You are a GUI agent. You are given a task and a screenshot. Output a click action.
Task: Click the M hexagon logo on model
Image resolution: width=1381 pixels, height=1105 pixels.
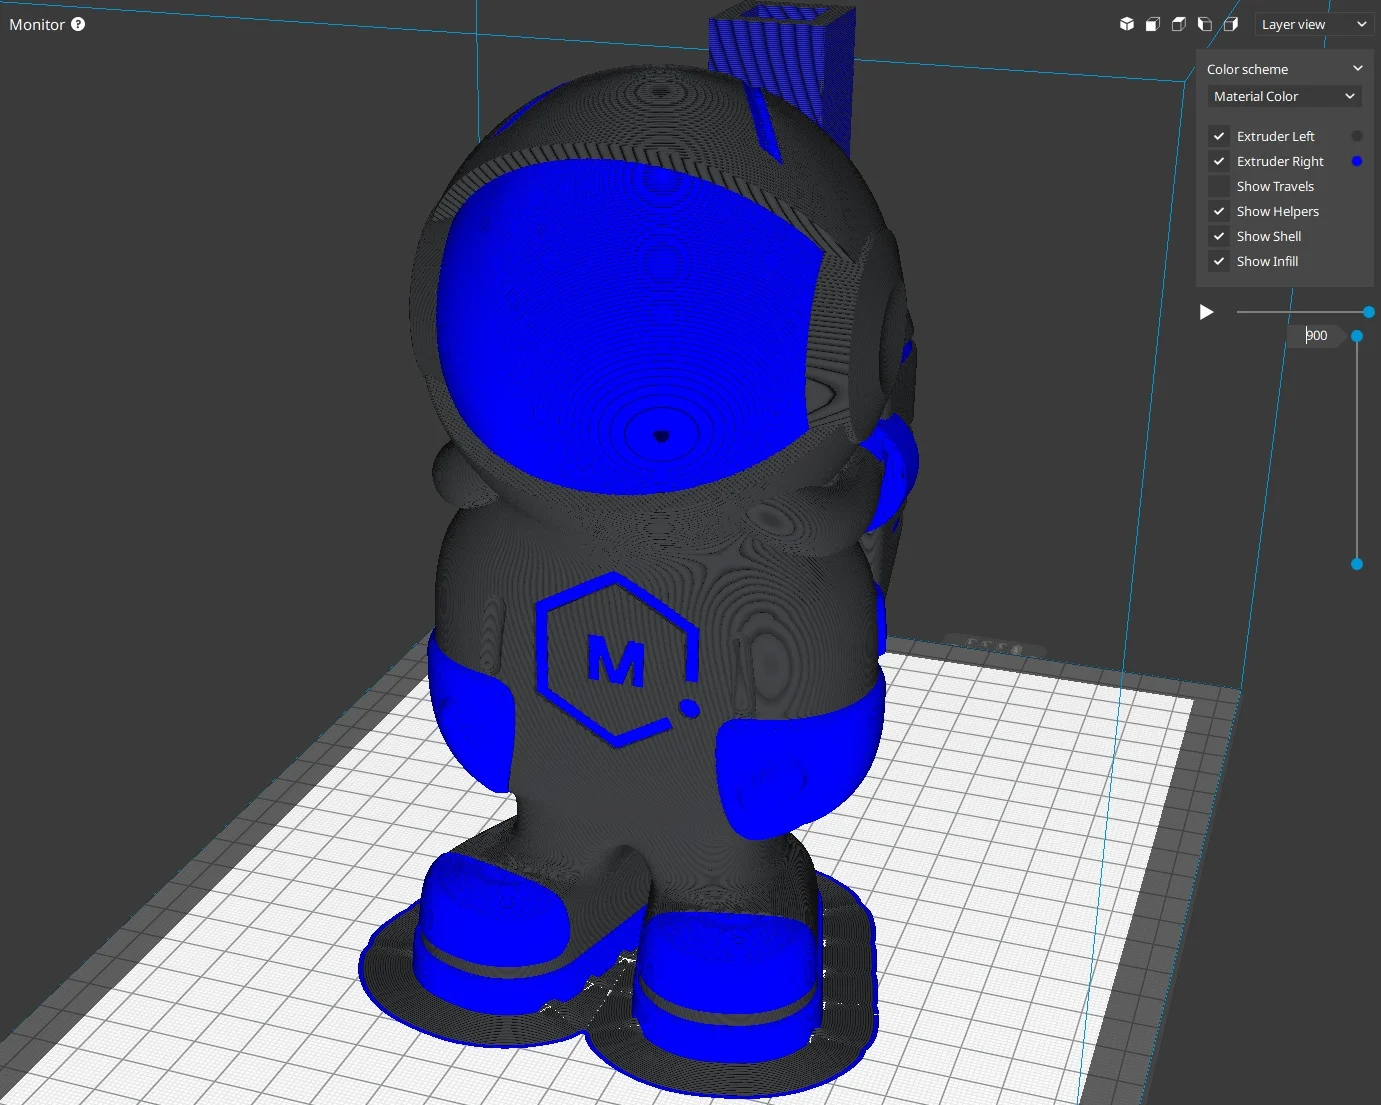[x=616, y=660]
